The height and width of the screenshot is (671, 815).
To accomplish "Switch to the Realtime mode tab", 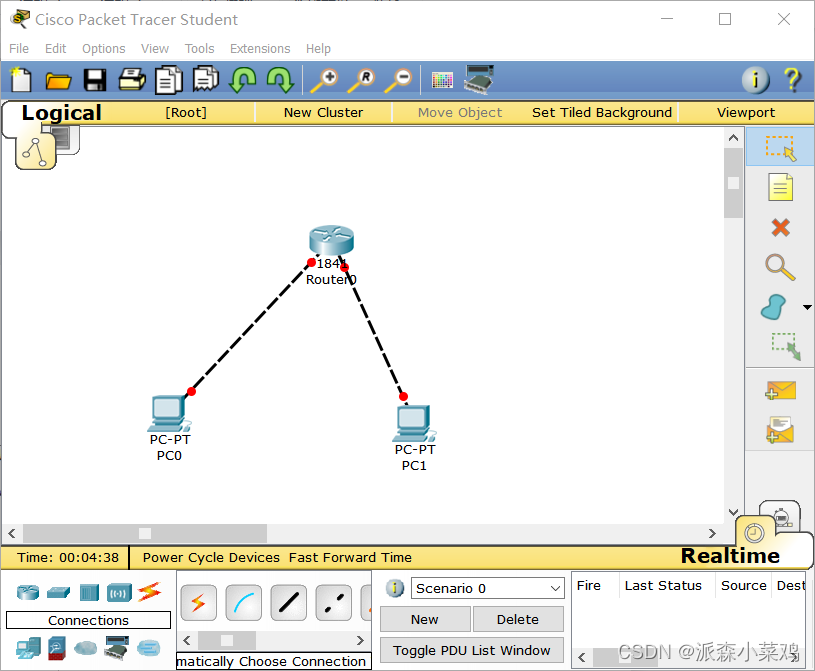I will click(730, 556).
